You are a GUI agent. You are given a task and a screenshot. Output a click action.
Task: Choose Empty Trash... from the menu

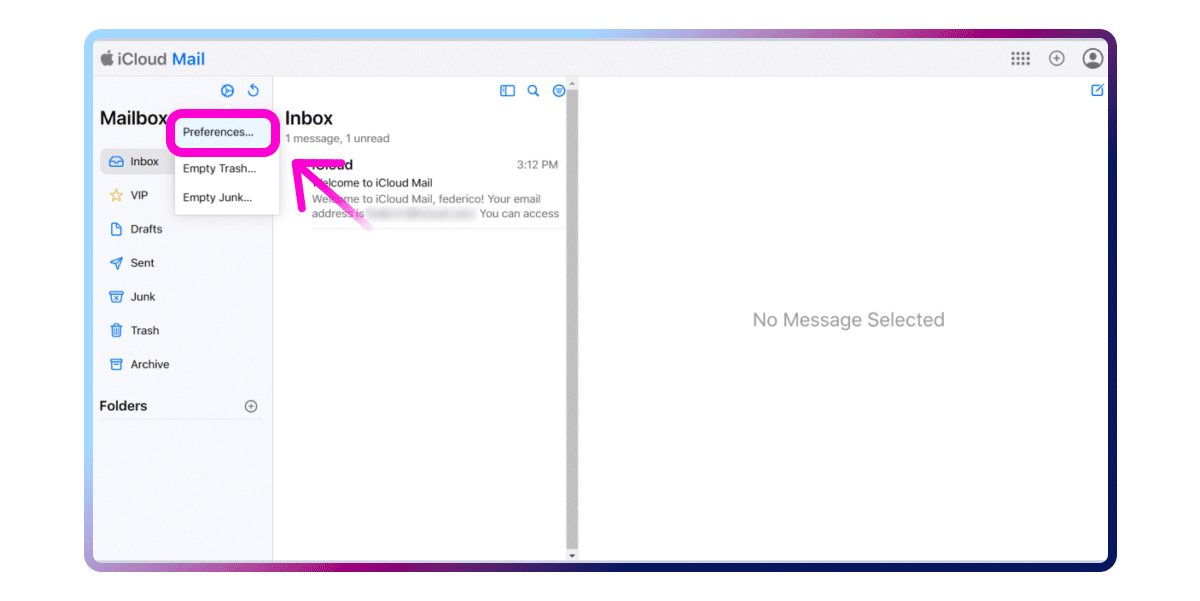(219, 168)
